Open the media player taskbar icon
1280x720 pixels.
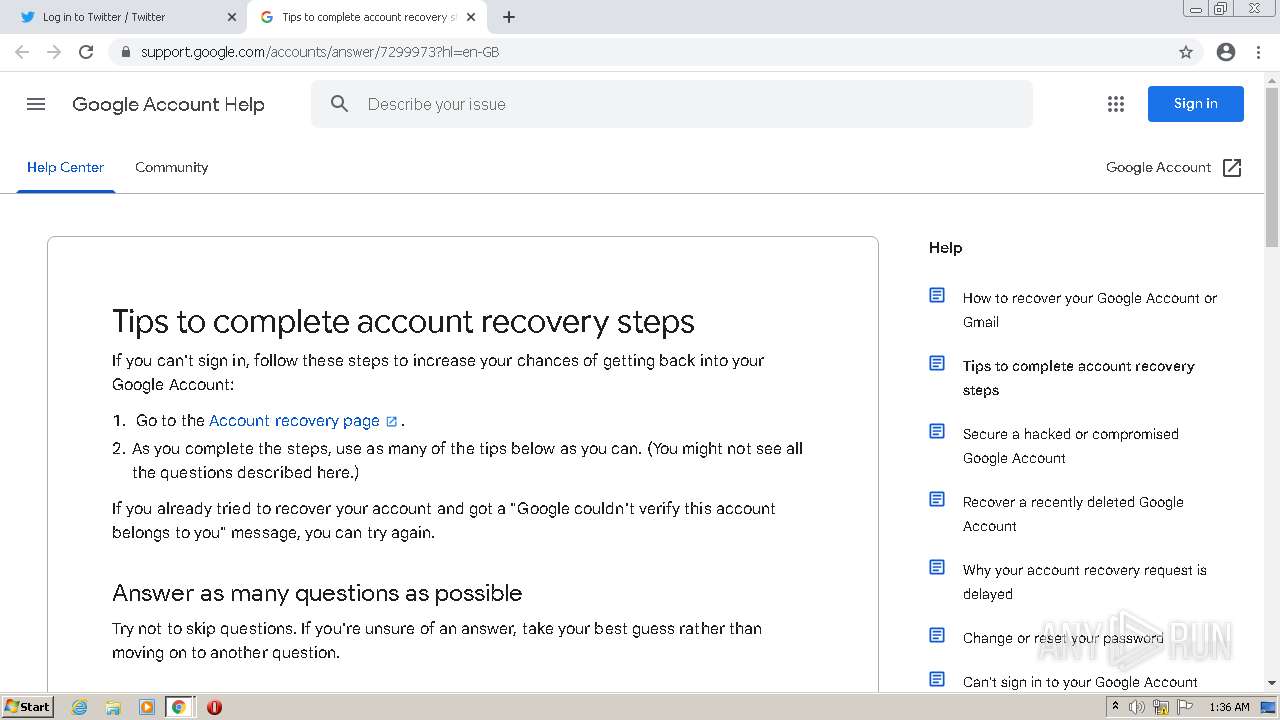coord(147,707)
